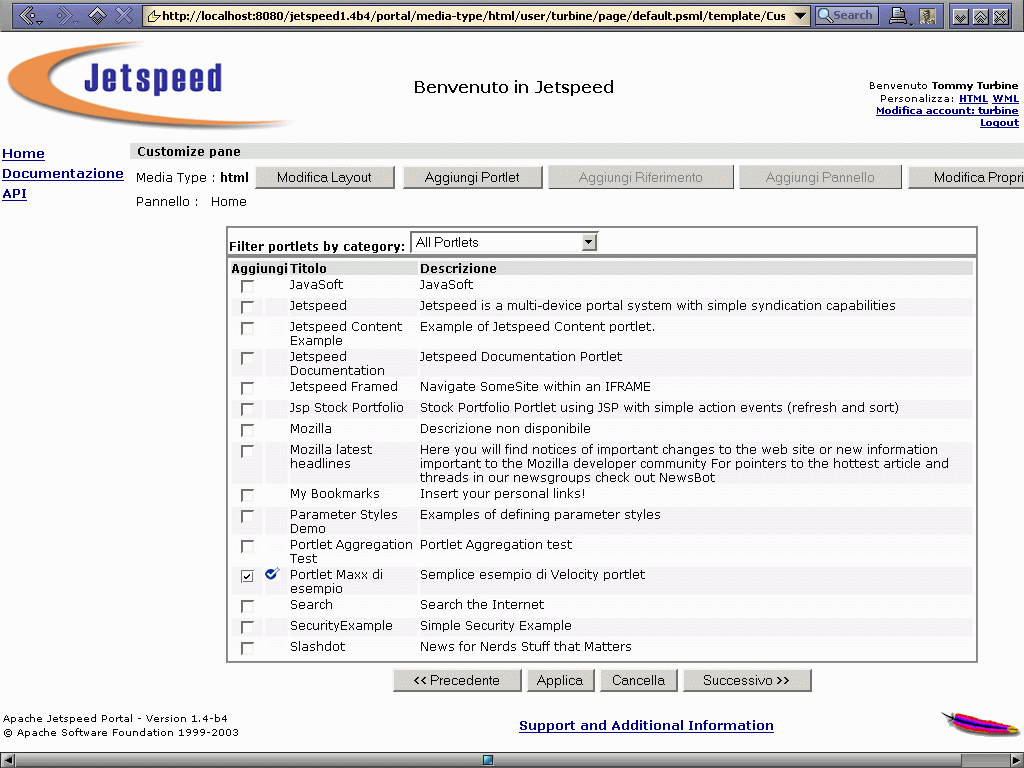Click the 'Insert your personal links!' text
This screenshot has height=768, width=1024.
[502, 494]
